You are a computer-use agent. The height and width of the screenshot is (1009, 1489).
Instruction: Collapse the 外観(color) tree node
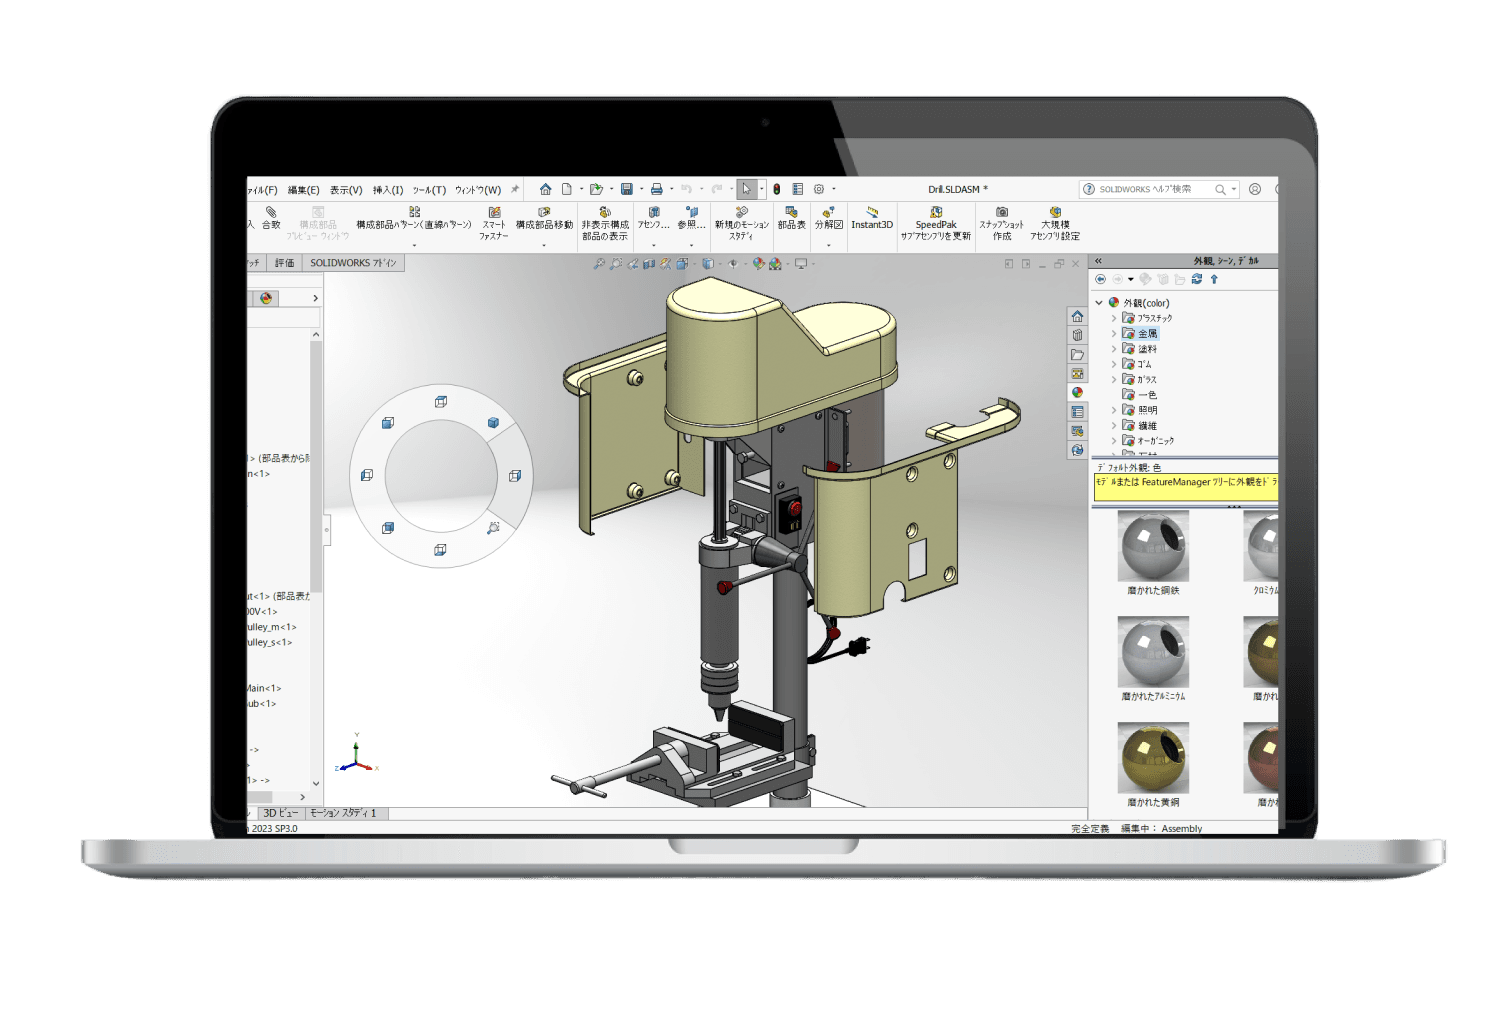[1100, 302]
